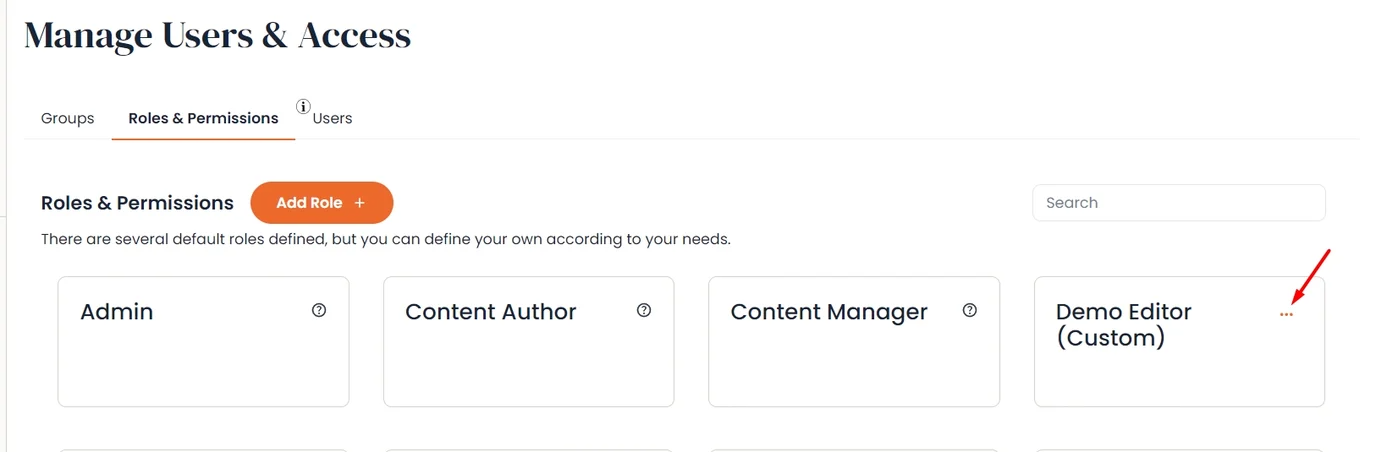Open the Content Author role card
The width and height of the screenshot is (1376, 452).
click(x=529, y=342)
